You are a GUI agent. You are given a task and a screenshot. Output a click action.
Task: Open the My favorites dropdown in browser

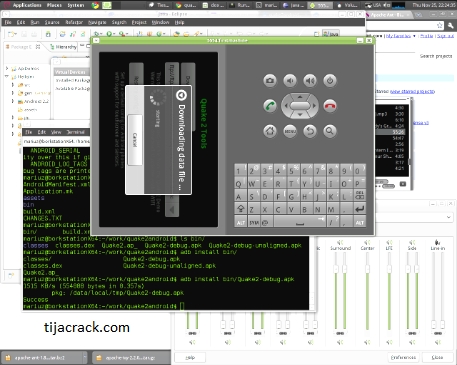[414, 36]
